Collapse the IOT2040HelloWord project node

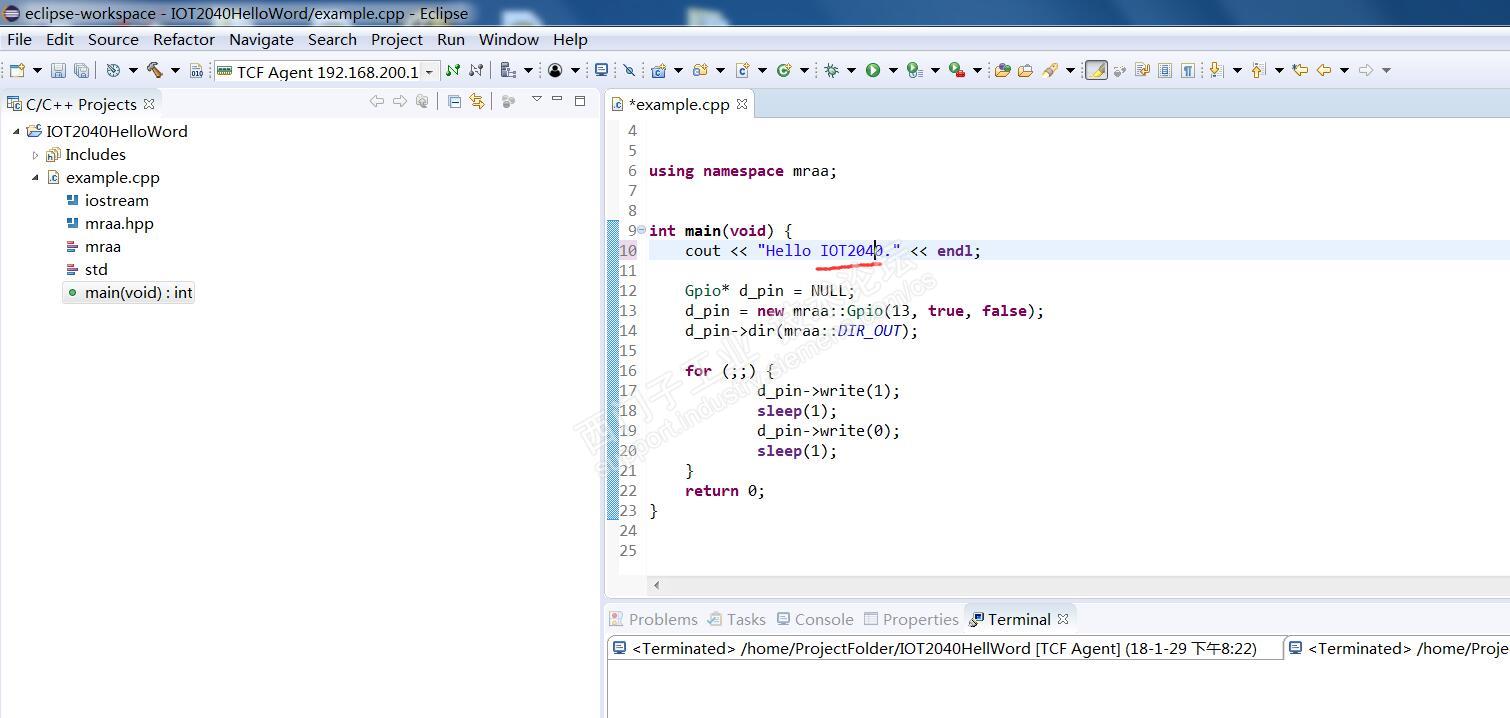coord(16,131)
